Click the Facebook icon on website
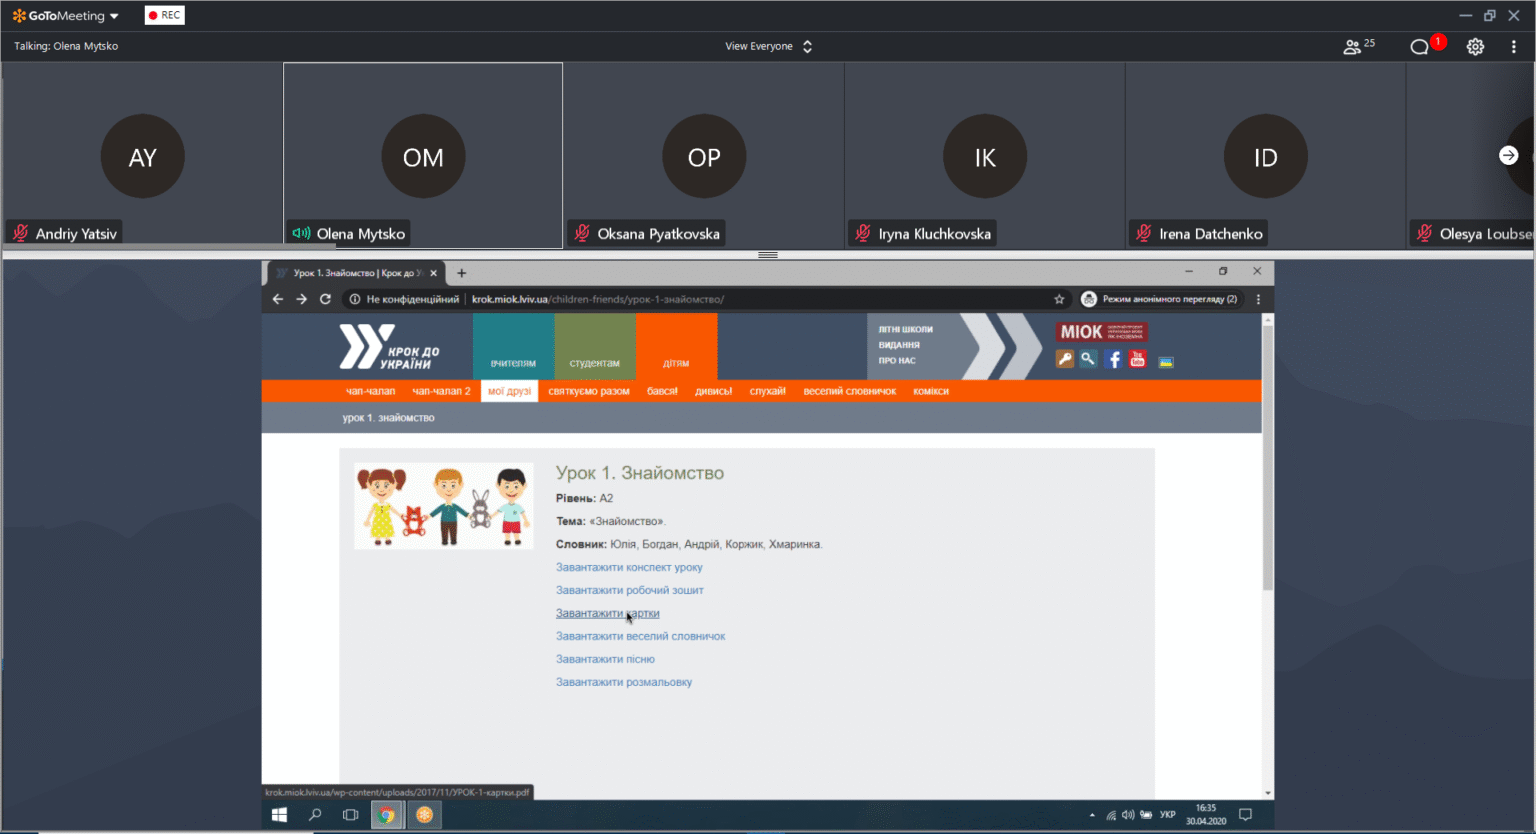The image size is (1536, 834). pos(1114,360)
